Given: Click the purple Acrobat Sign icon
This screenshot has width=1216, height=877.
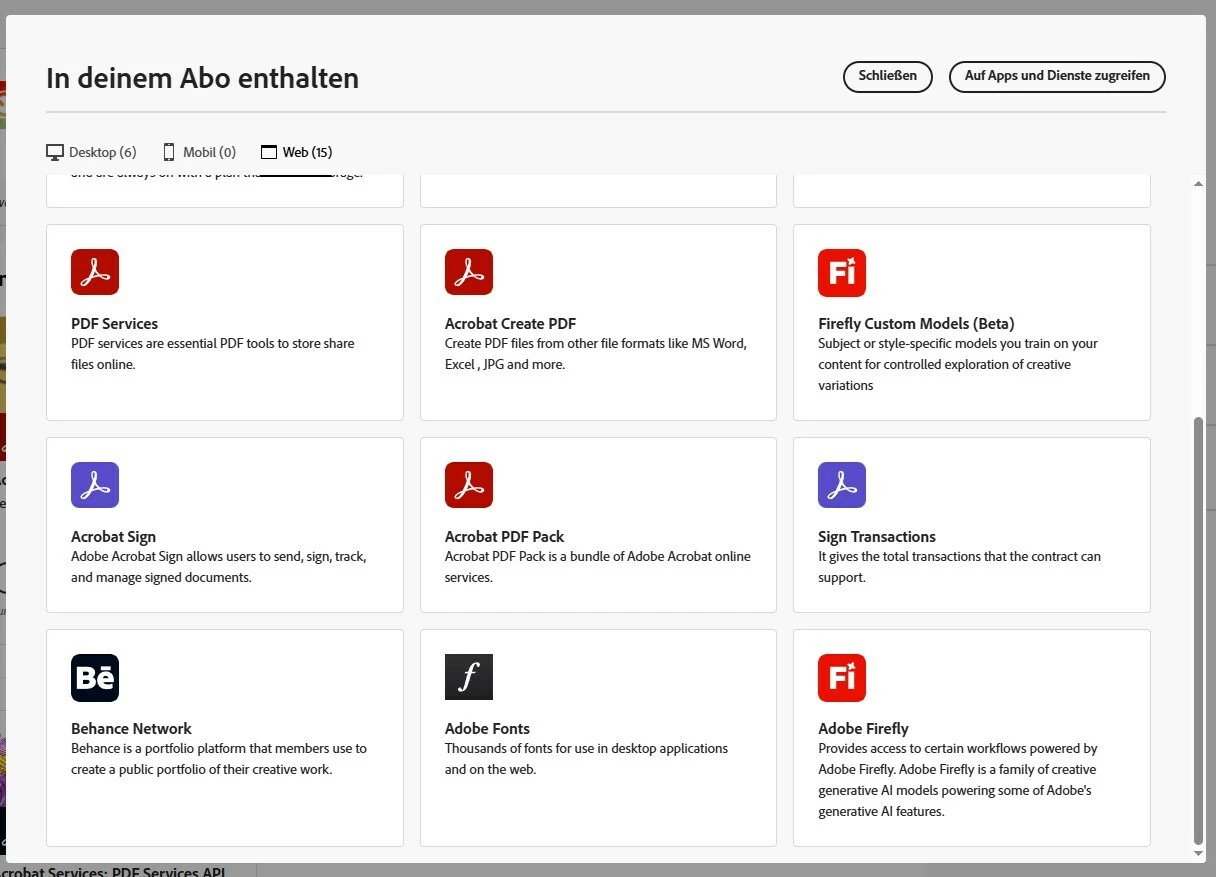Looking at the screenshot, I should 95,485.
